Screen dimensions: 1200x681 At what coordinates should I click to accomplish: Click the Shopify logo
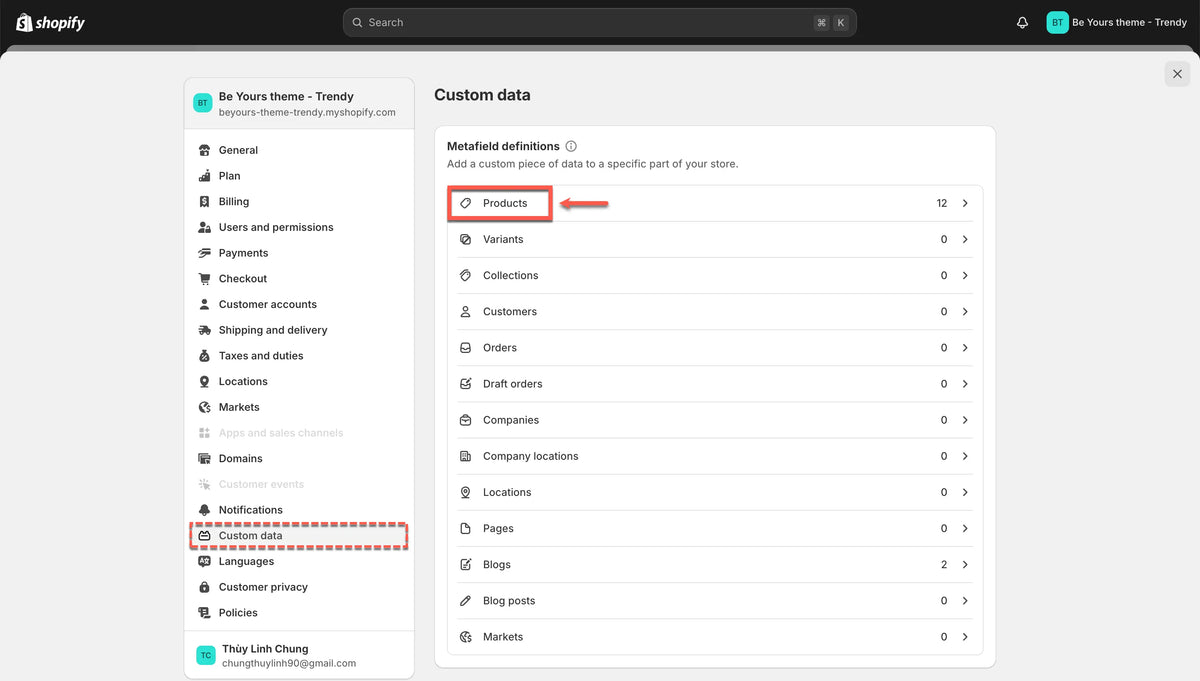point(51,22)
